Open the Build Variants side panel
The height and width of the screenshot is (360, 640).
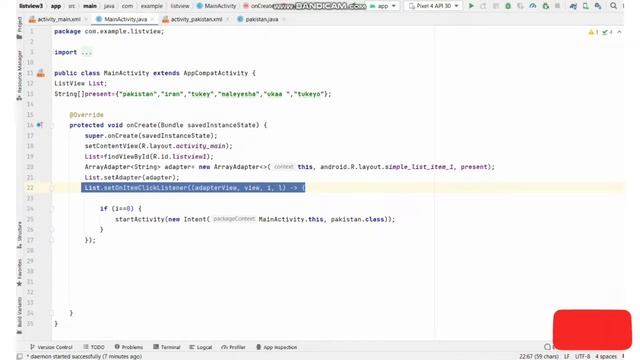coord(19,316)
